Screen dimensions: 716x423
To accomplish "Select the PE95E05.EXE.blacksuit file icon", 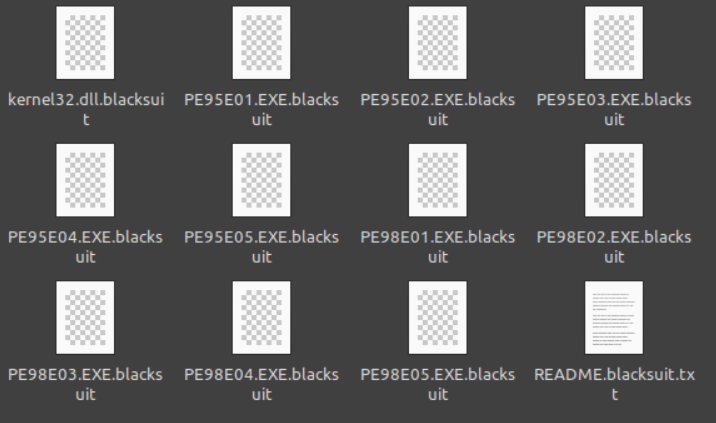I will [x=262, y=180].
